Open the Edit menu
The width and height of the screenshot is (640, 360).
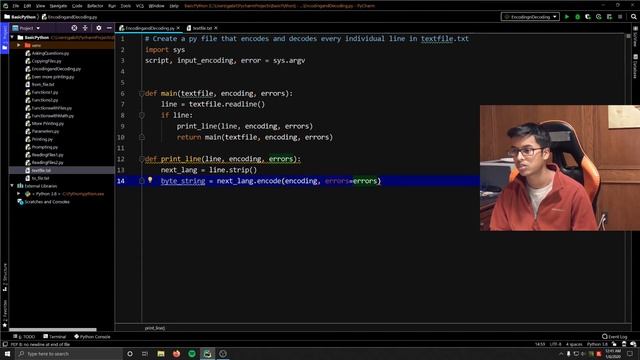tap(27, 6)
